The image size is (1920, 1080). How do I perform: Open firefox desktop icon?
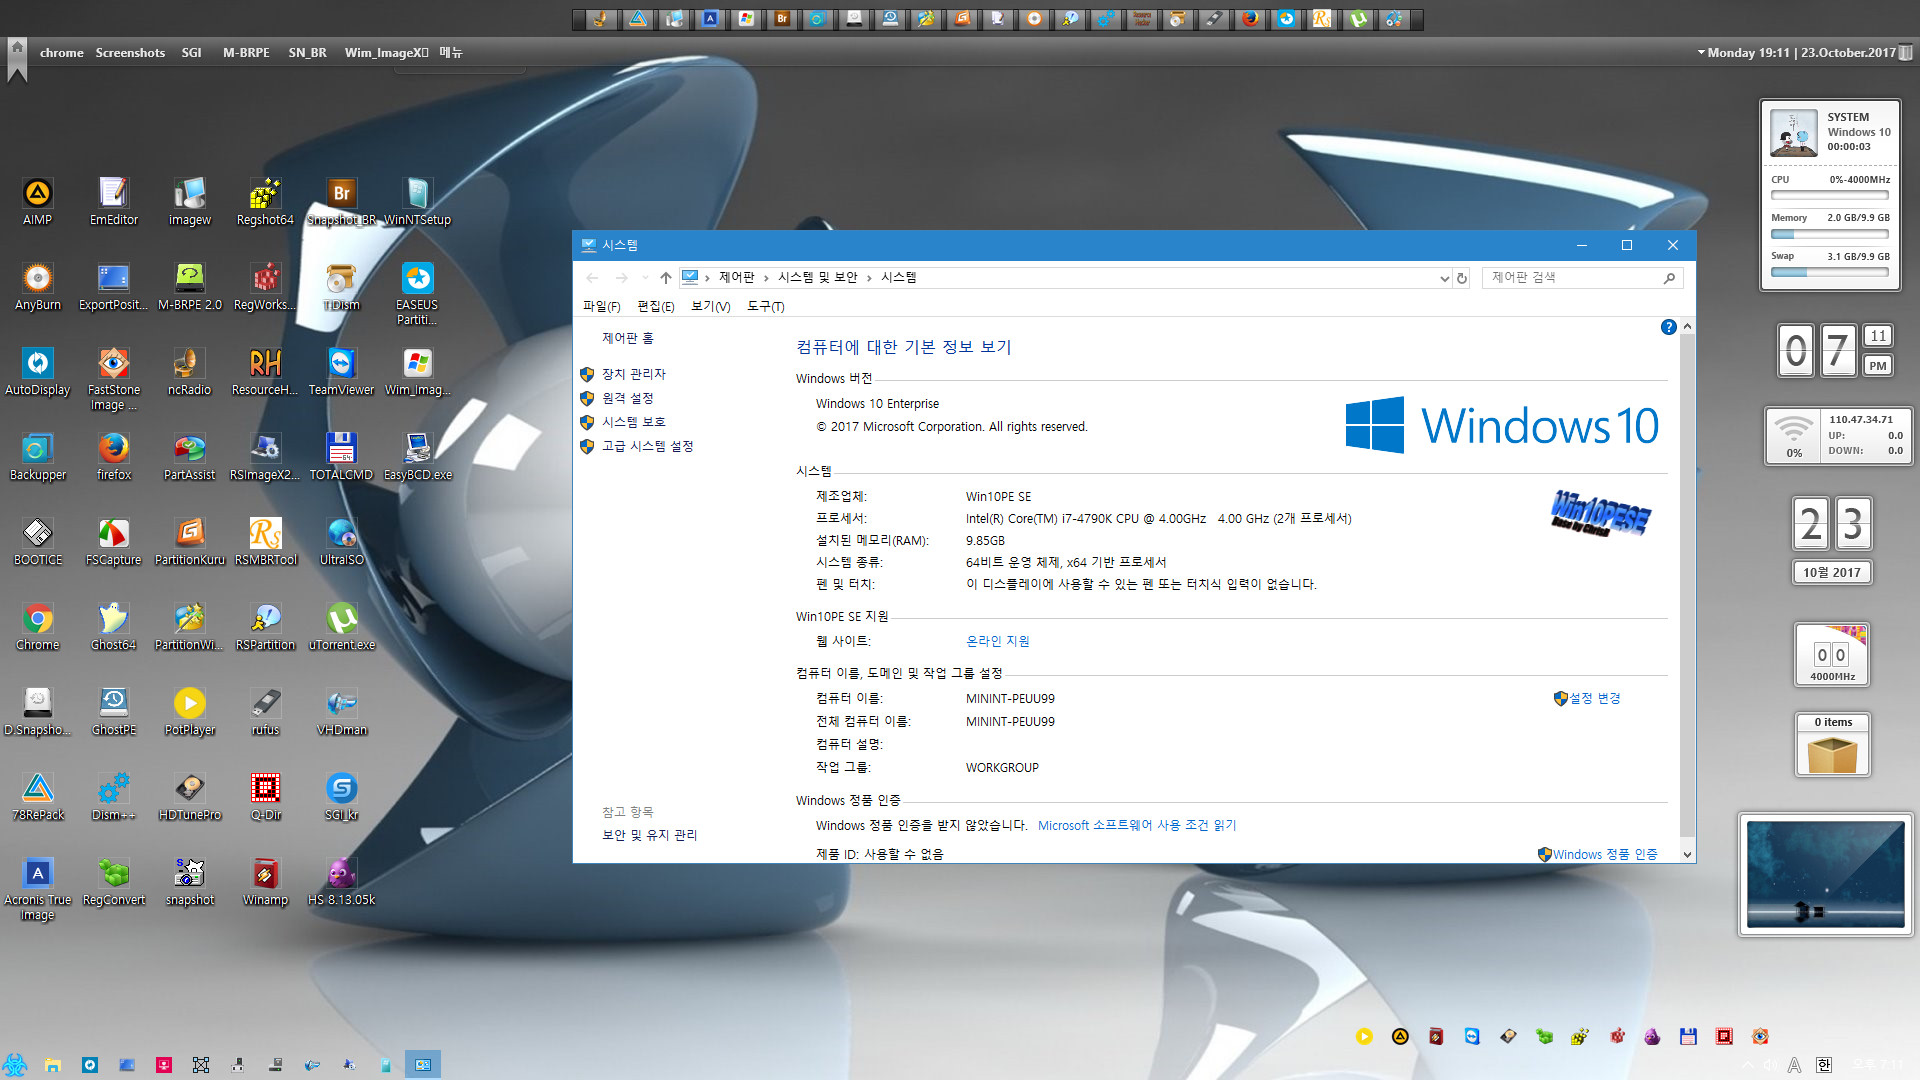[x=114, y=455]
